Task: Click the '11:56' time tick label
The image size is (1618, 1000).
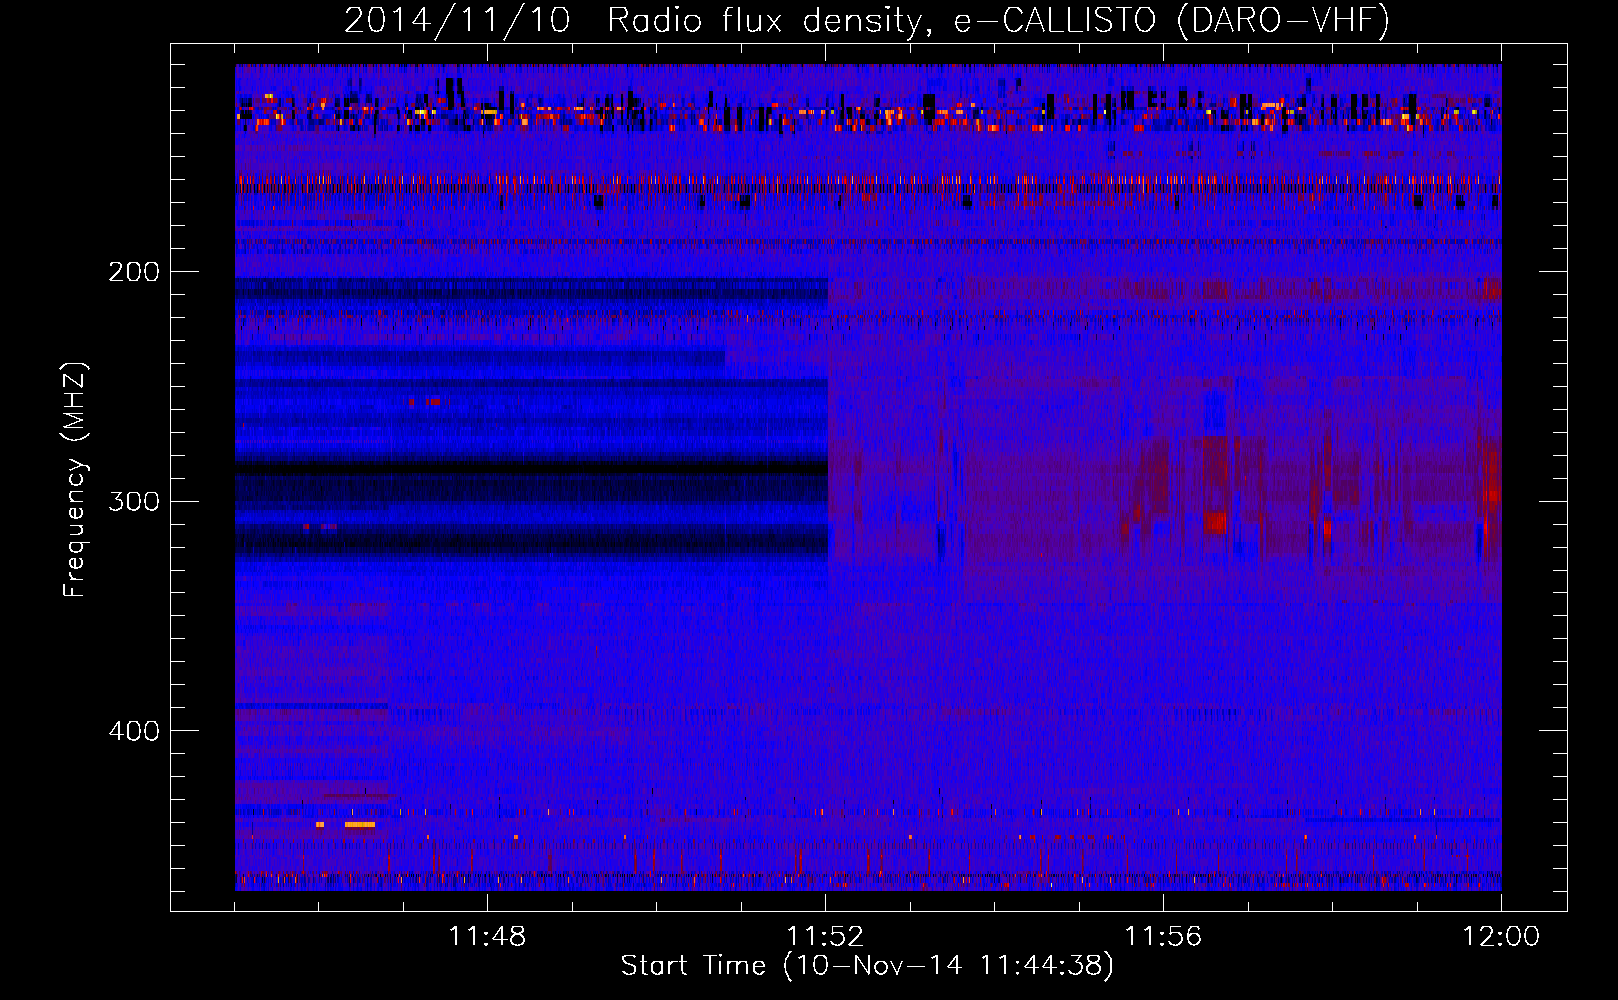Action: (x=1163, y=937)
